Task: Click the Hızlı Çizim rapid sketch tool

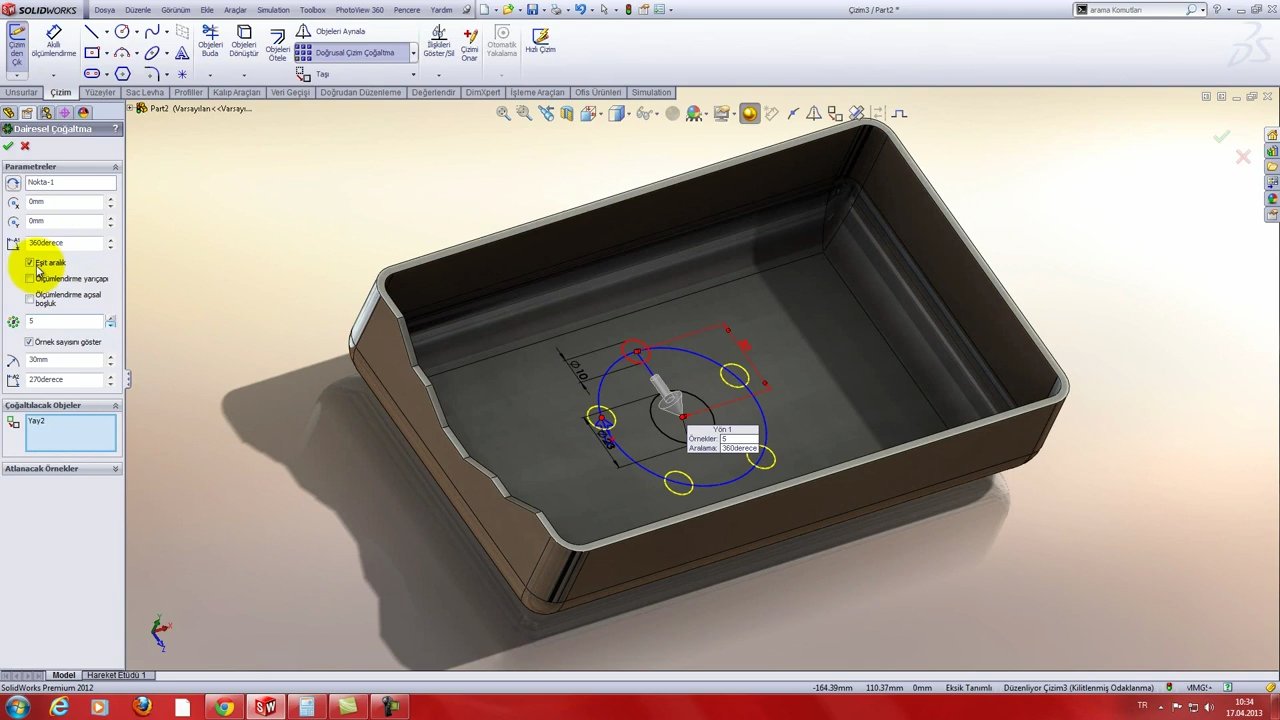Action: 540,41
